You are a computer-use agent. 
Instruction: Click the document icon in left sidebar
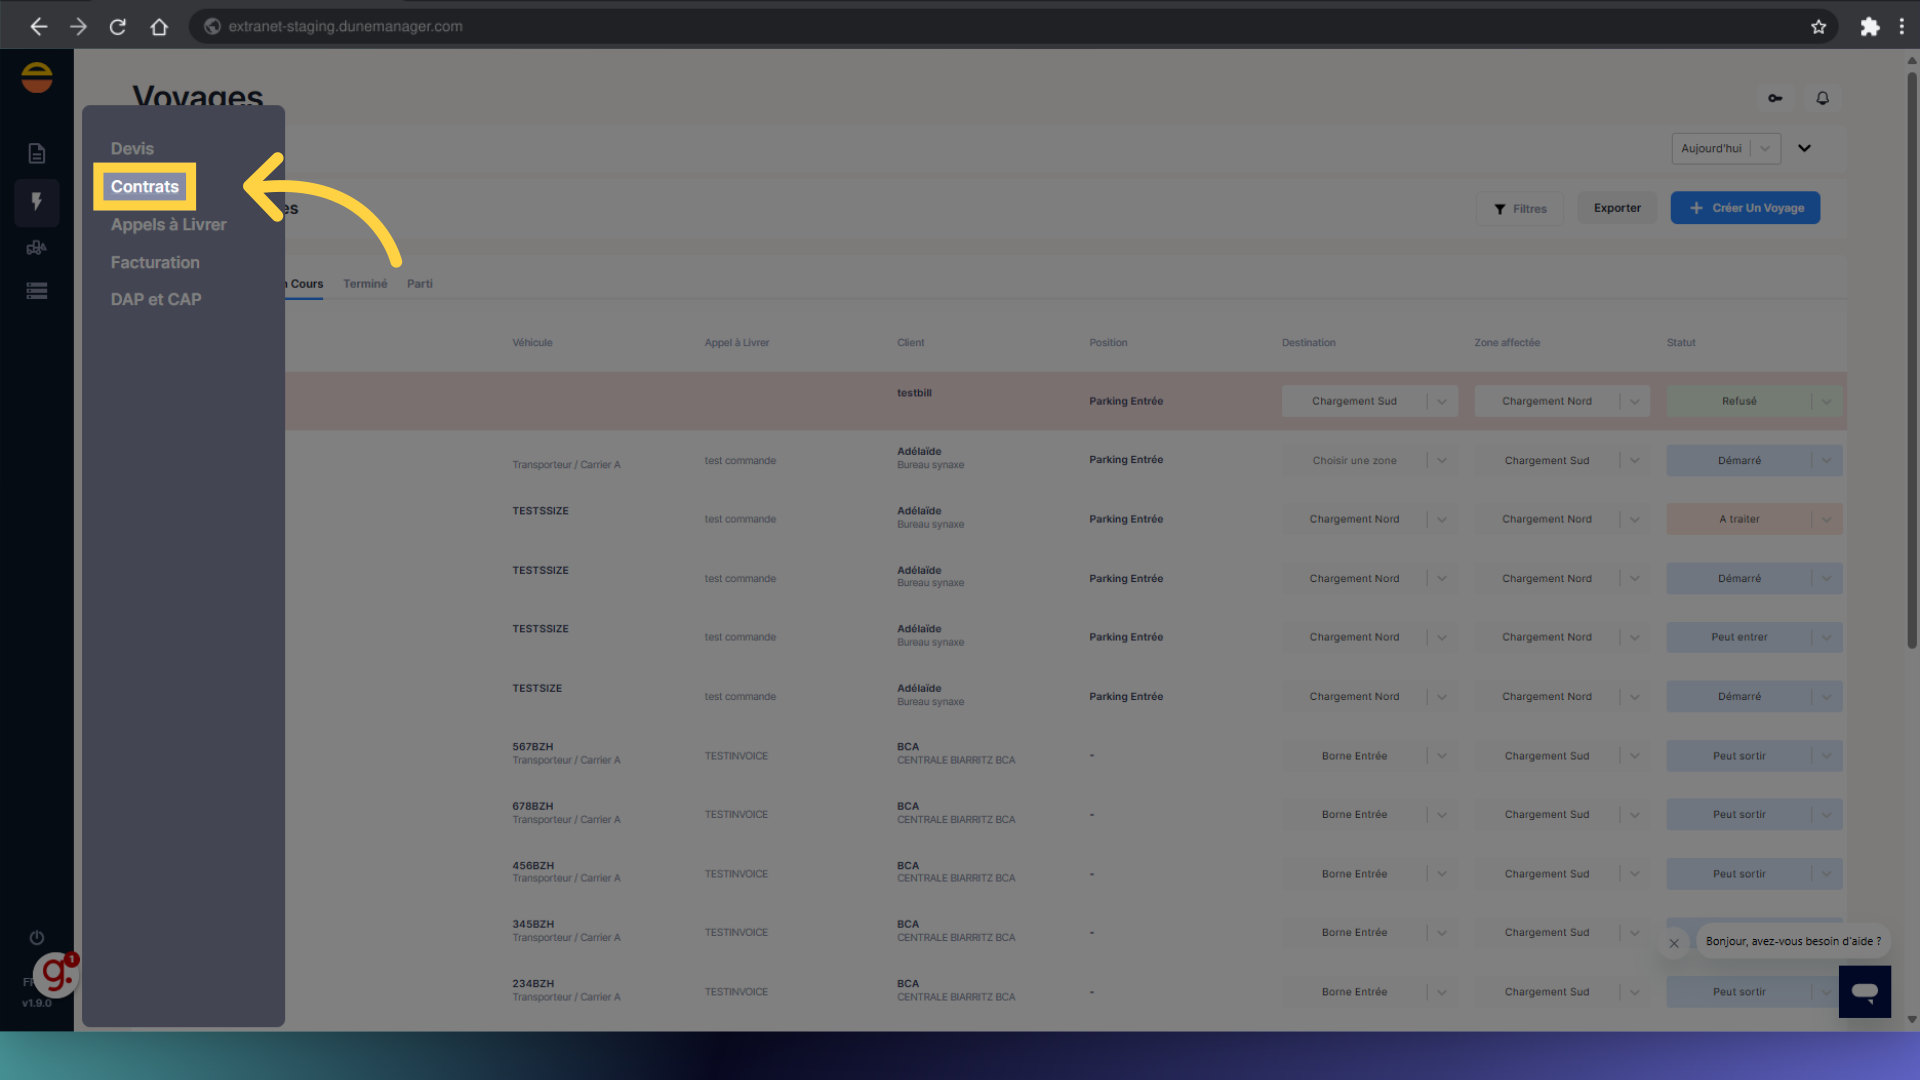coord(37,153)
